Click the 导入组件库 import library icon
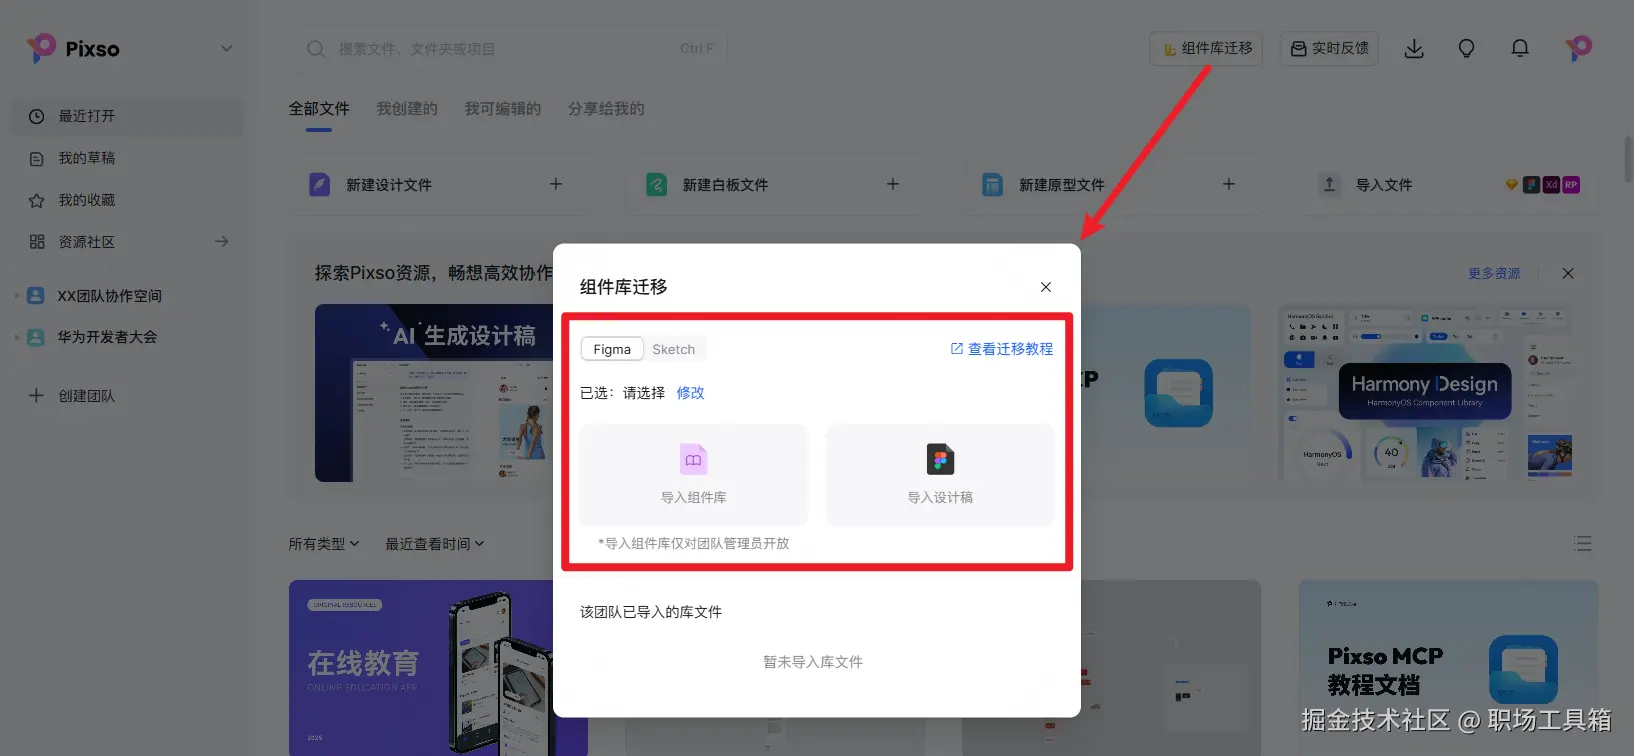Screen dimensions: 1634x756 (x=693, y=459)
